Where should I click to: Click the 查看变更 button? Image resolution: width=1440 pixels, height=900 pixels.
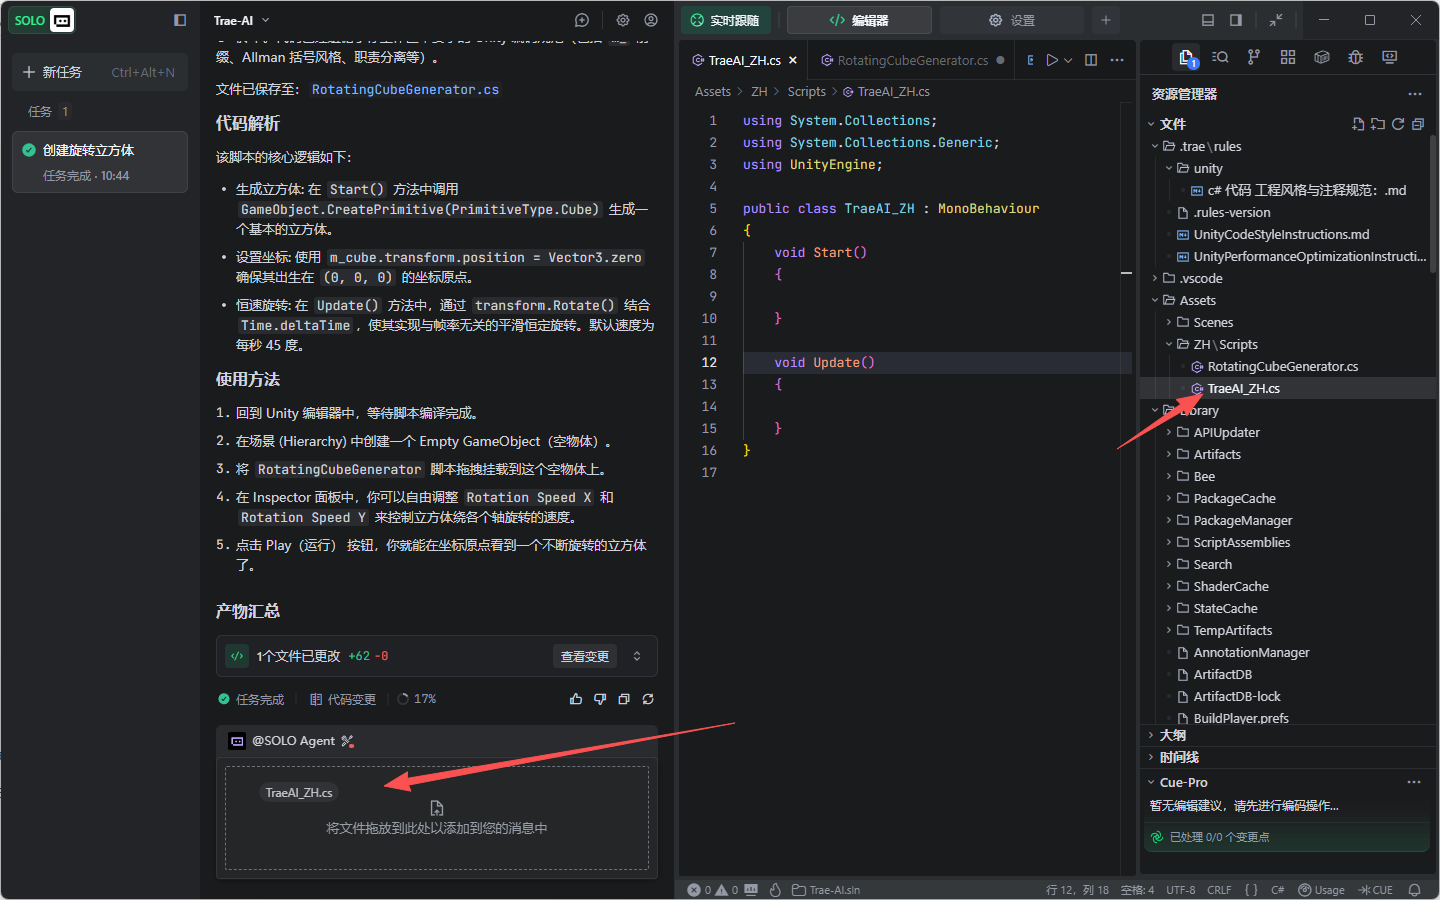[585, 656]
